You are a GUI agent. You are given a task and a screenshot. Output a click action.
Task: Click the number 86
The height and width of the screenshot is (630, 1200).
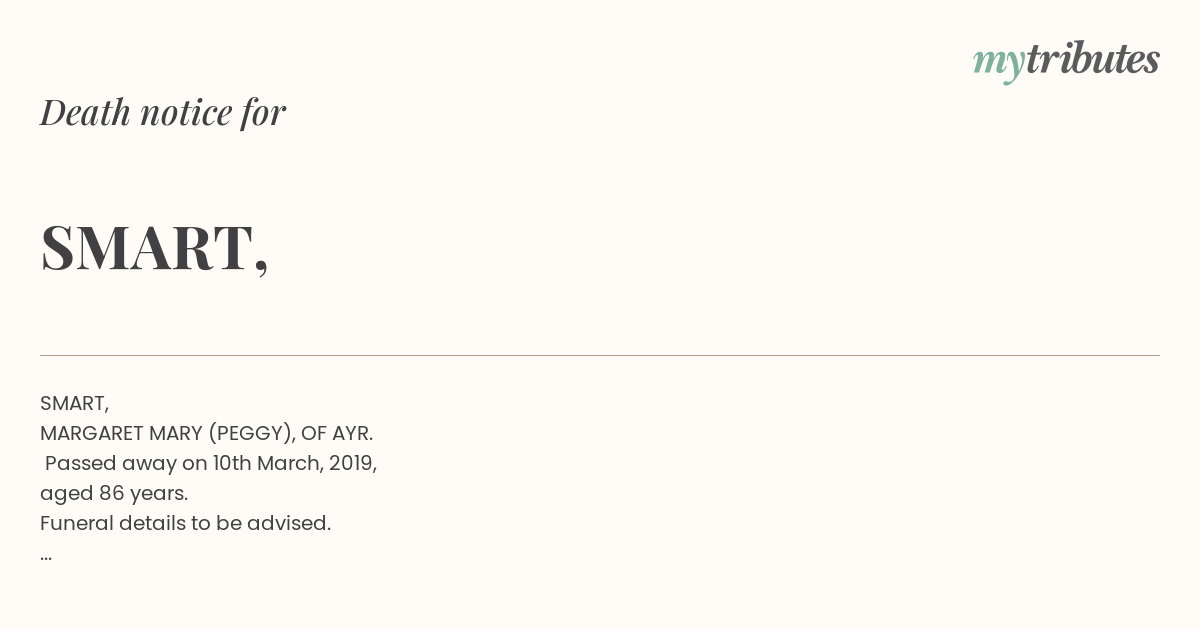click(111, 494)
